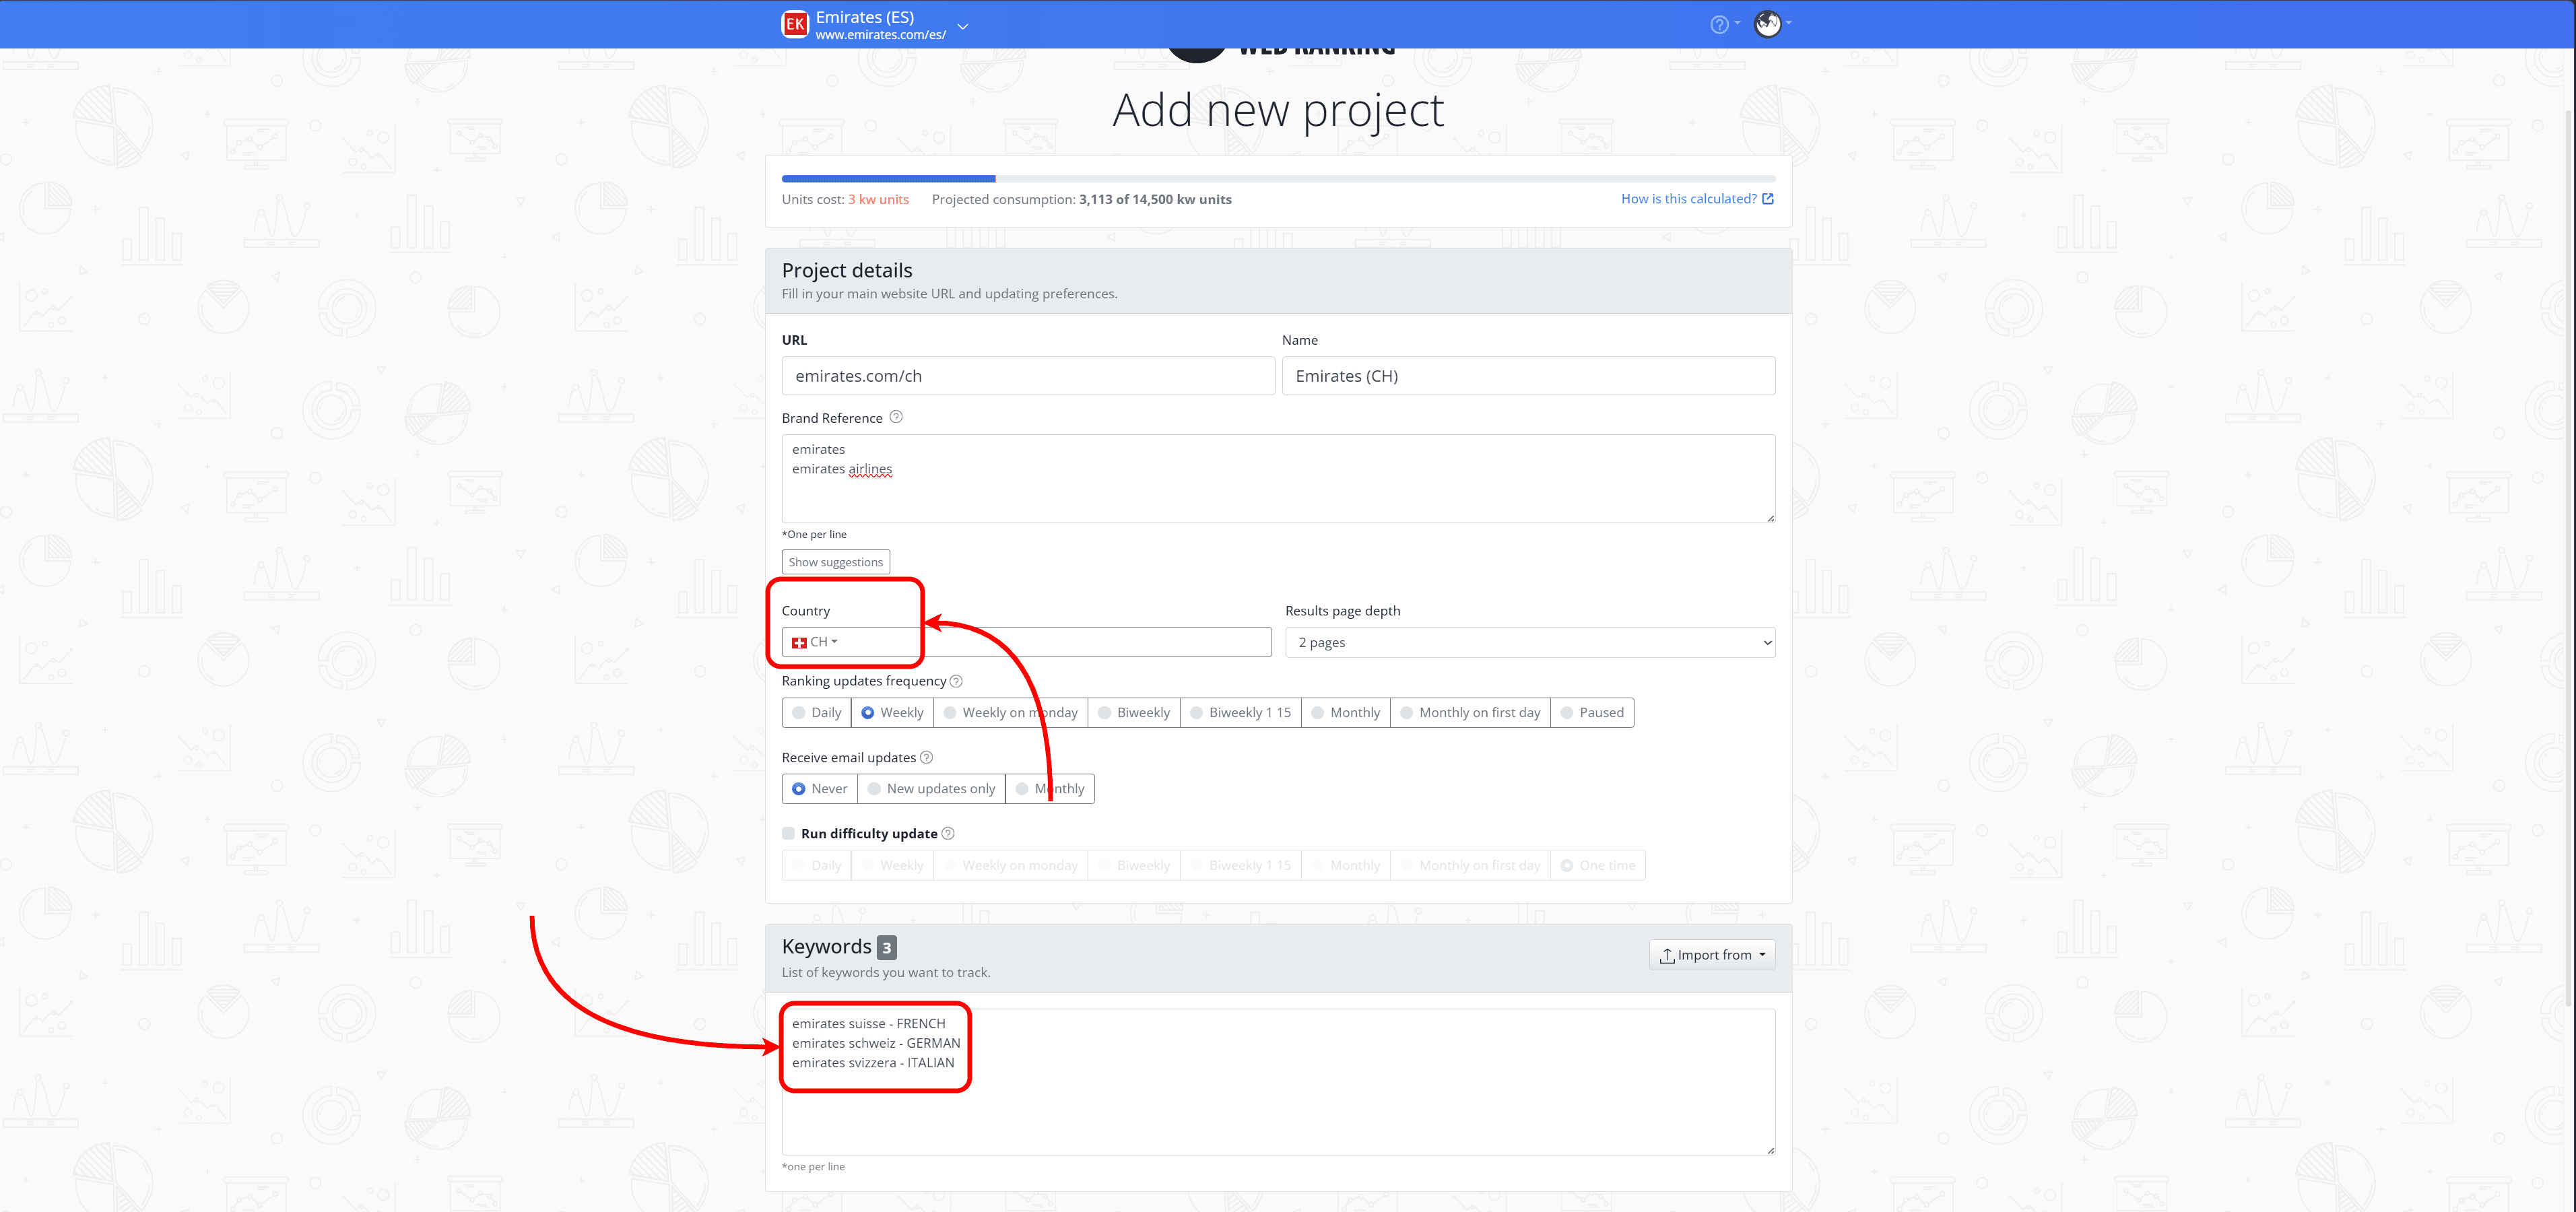
Task: Open the Results page depth select
Action: click(1530, 642)
